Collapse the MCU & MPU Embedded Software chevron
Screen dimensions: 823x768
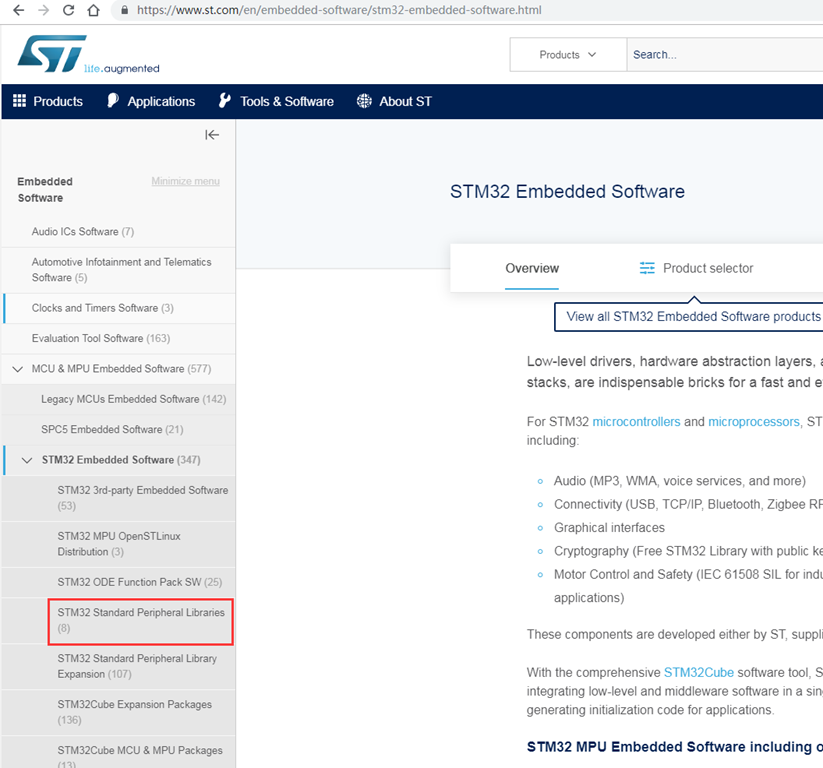click(17, 369)
